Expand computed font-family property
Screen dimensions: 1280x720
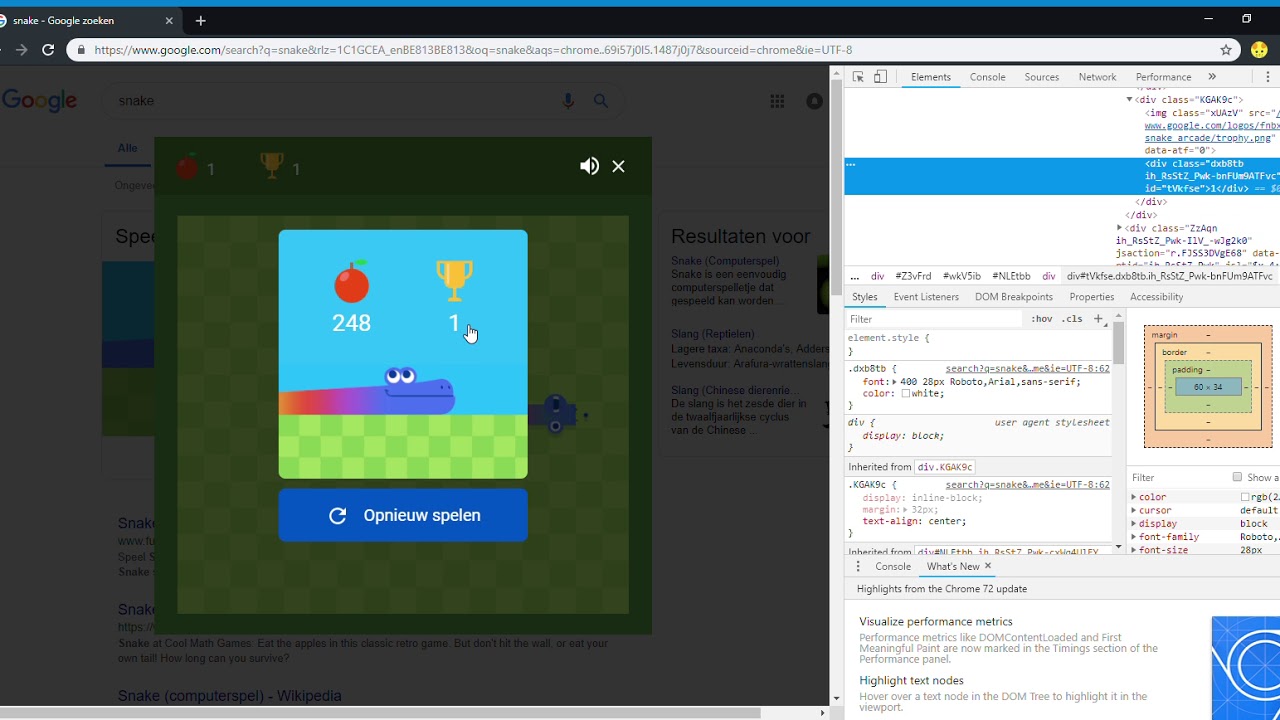click(x=1134, y=537)
